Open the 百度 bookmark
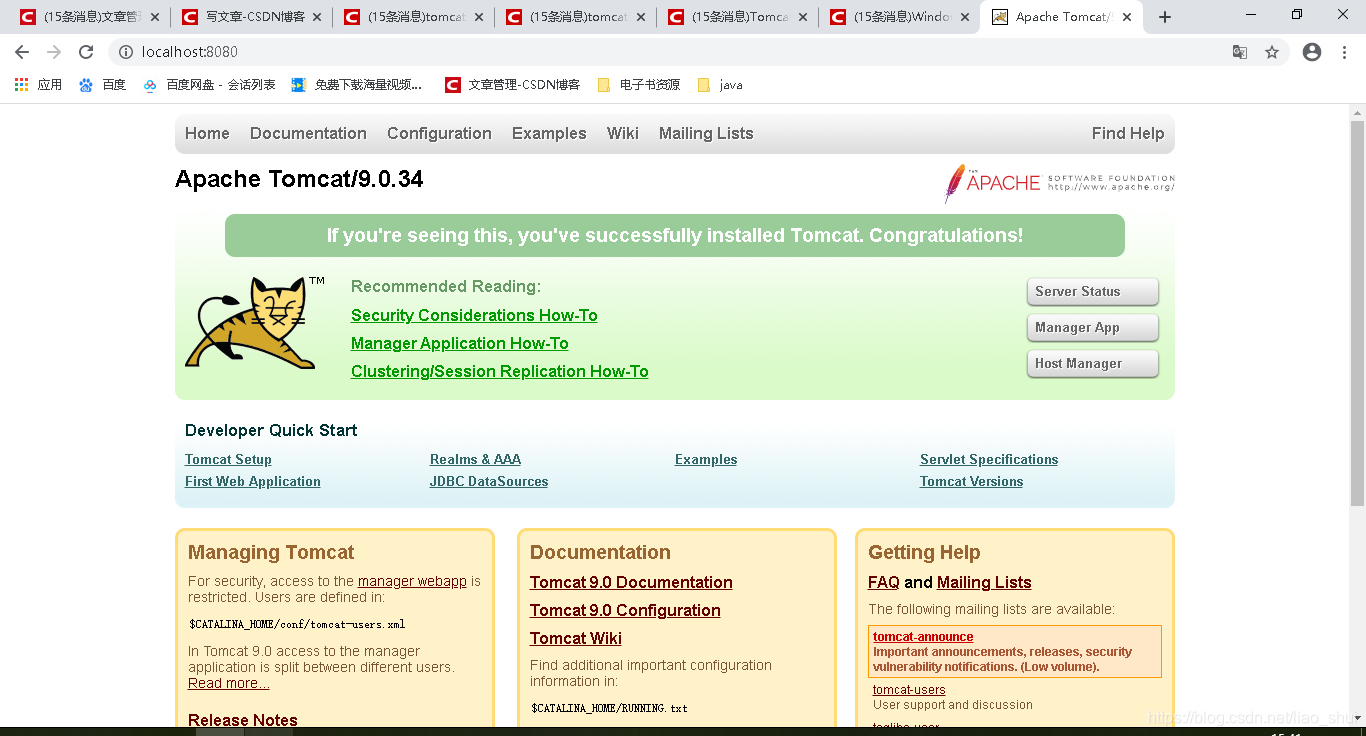The height and width of the screenshot is (736, 1366). 103,85
